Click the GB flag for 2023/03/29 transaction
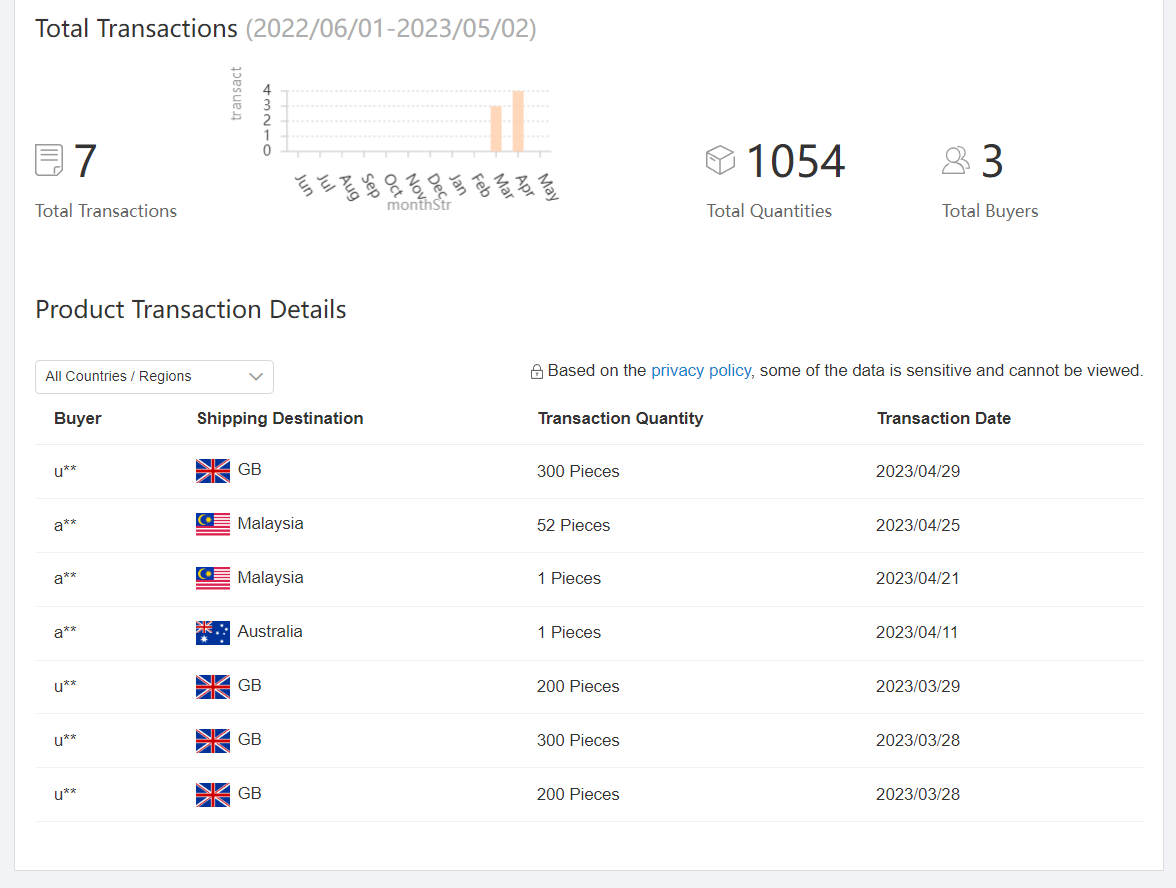Screen dimensions: 1176x888 (x=213, y=686)
